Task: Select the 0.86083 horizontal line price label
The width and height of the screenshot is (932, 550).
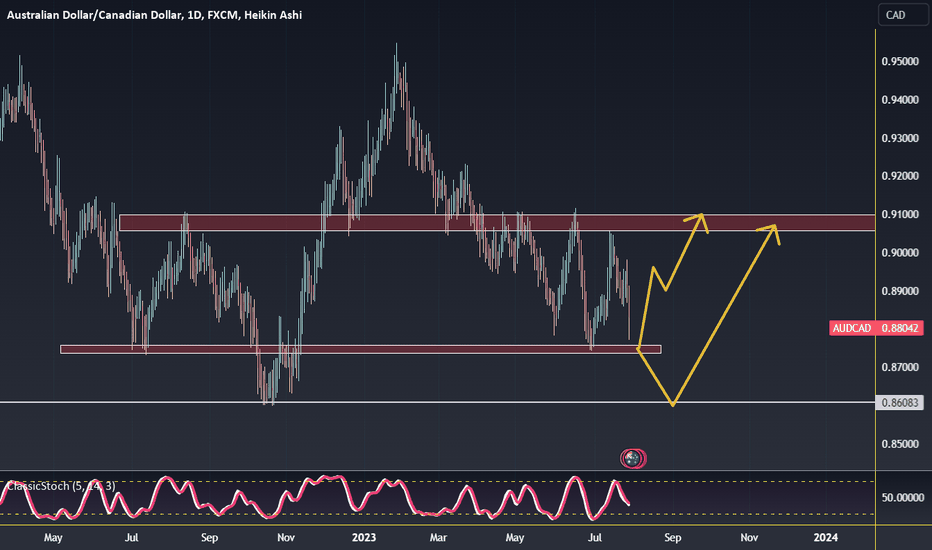Action: (900, 403)
